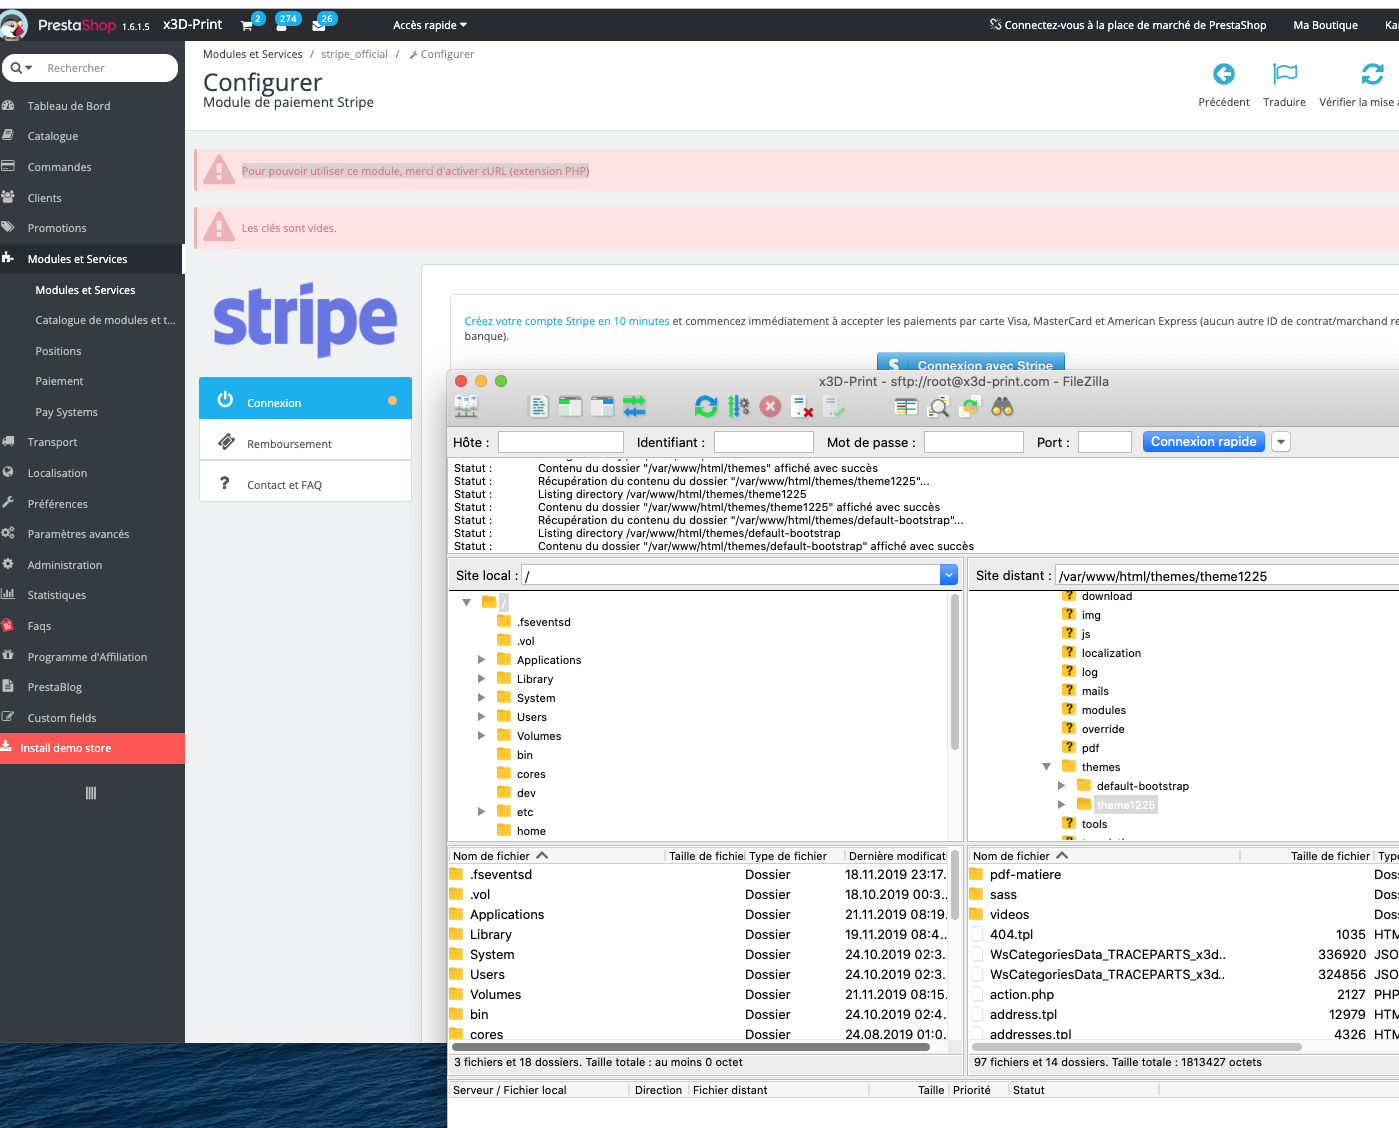Collapse remote themes folder
1399x1128 pixels.
coord(1047,767)
